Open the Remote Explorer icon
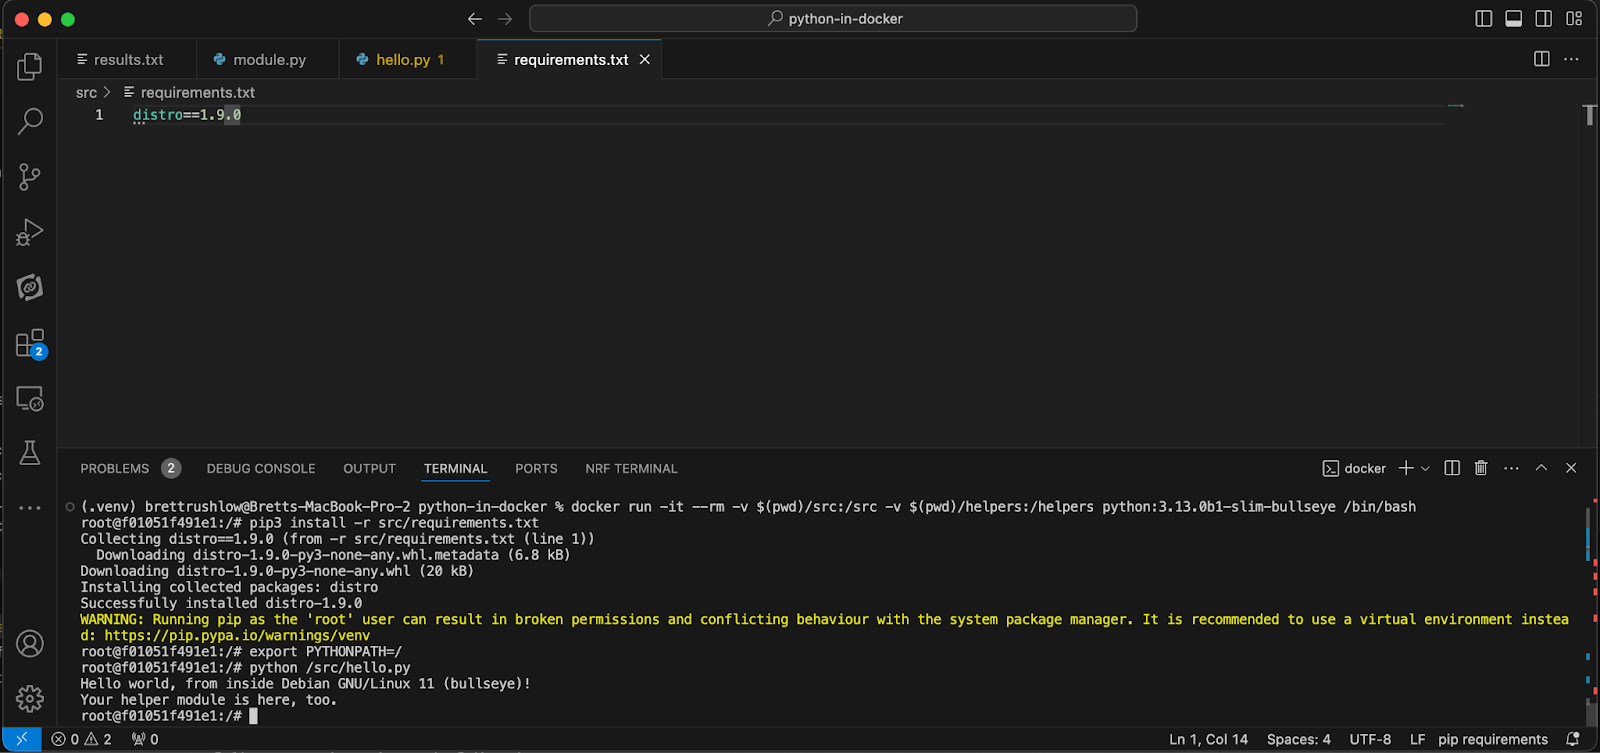The width and height of the screenshot is (1600, 753). [30, 399]
